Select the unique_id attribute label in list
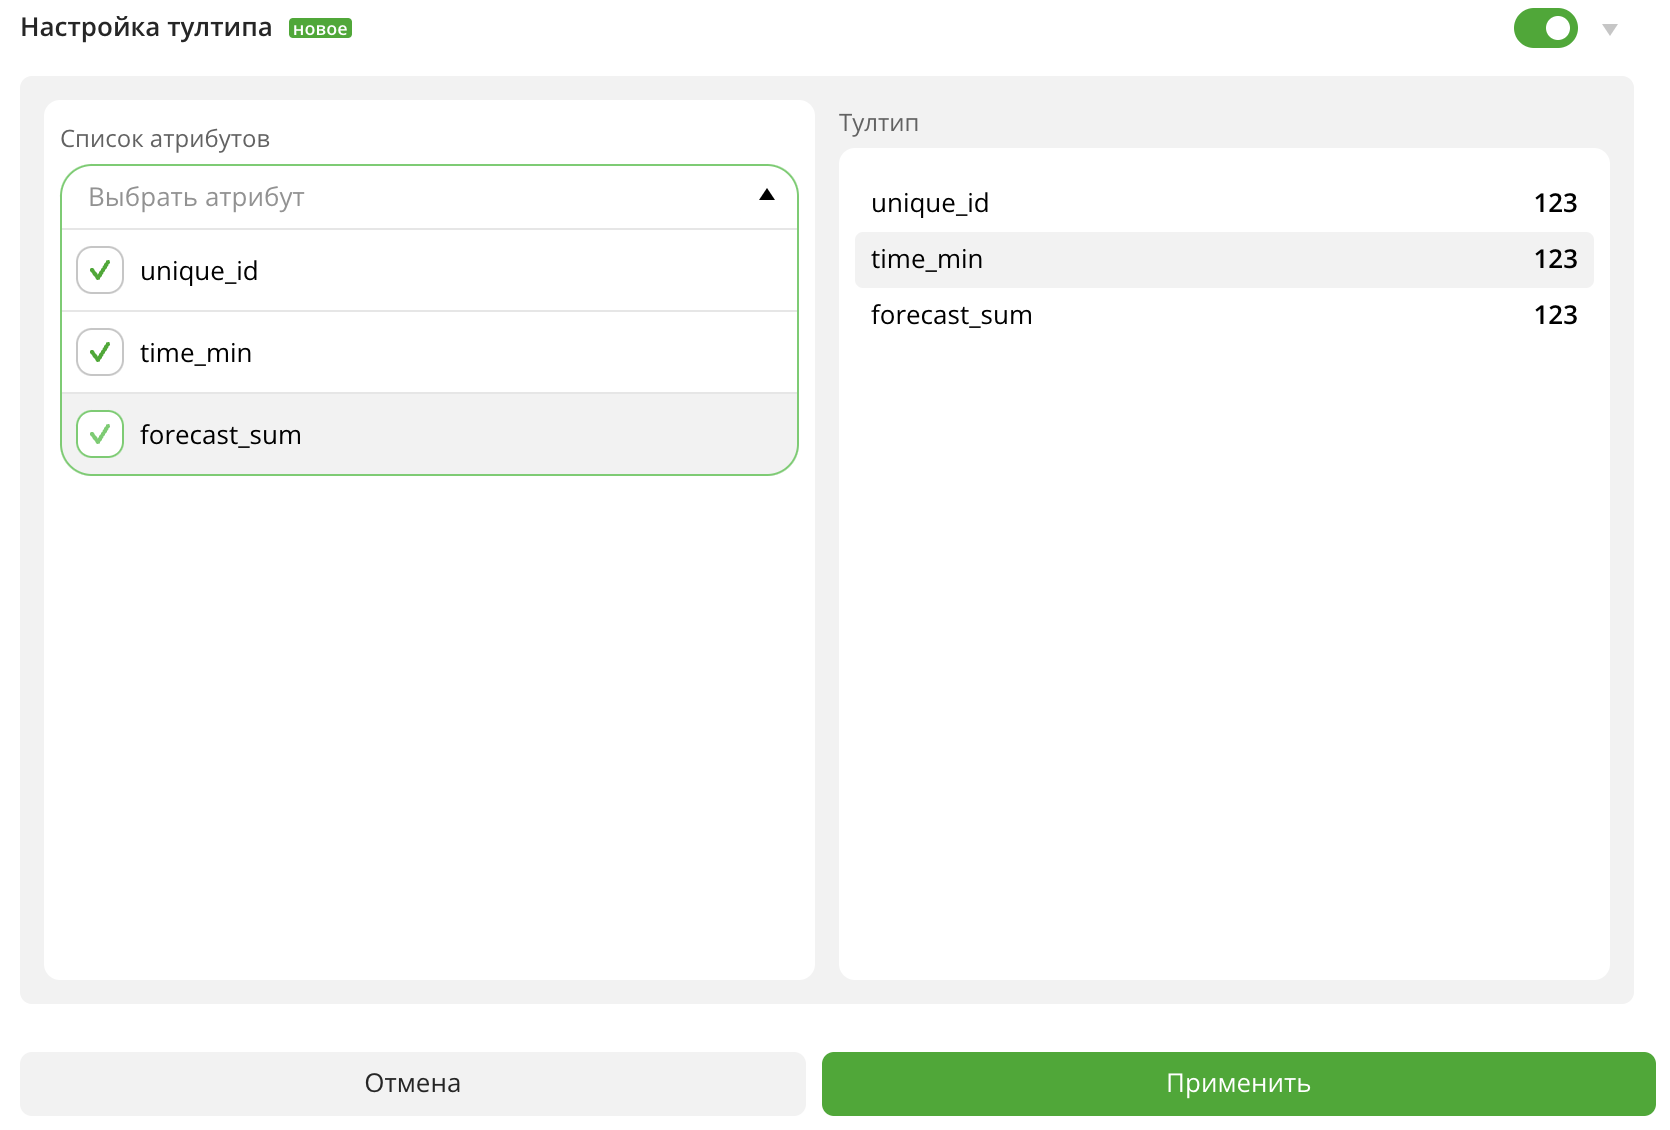Screen dimensions: 1670x1130 click(x=199, y=271)
